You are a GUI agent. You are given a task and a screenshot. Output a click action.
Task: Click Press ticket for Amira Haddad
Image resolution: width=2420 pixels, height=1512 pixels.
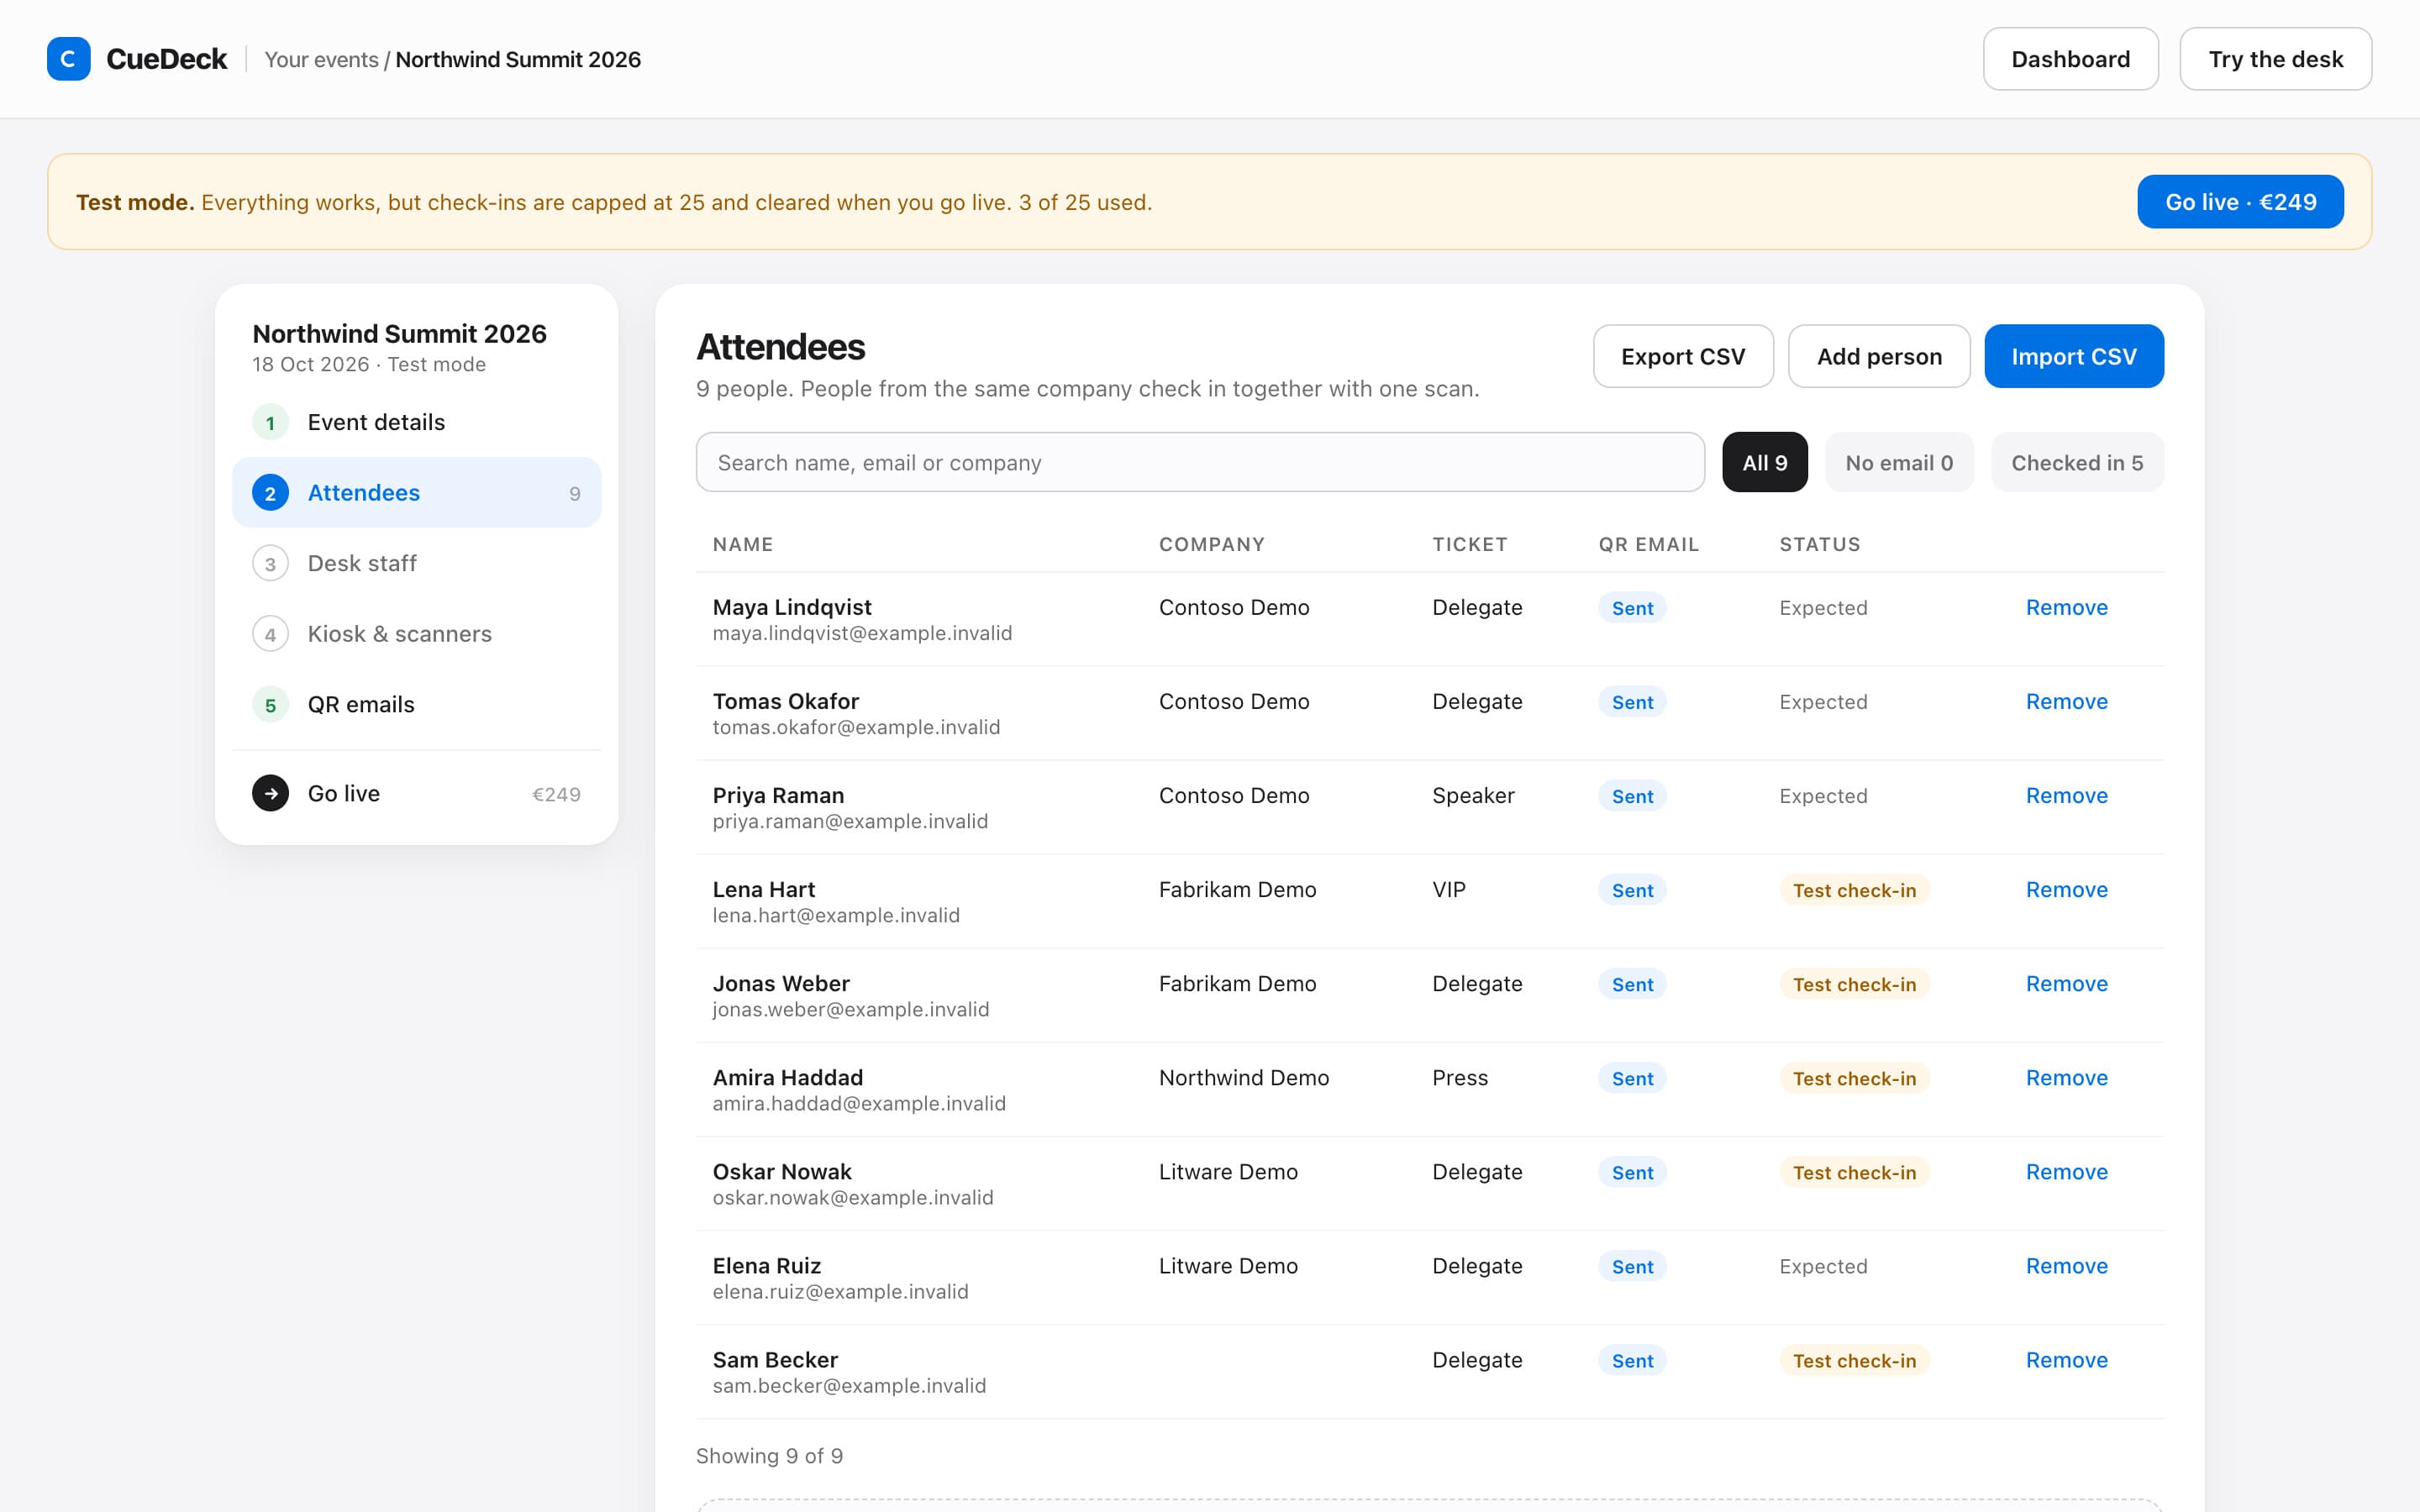1460,1077
